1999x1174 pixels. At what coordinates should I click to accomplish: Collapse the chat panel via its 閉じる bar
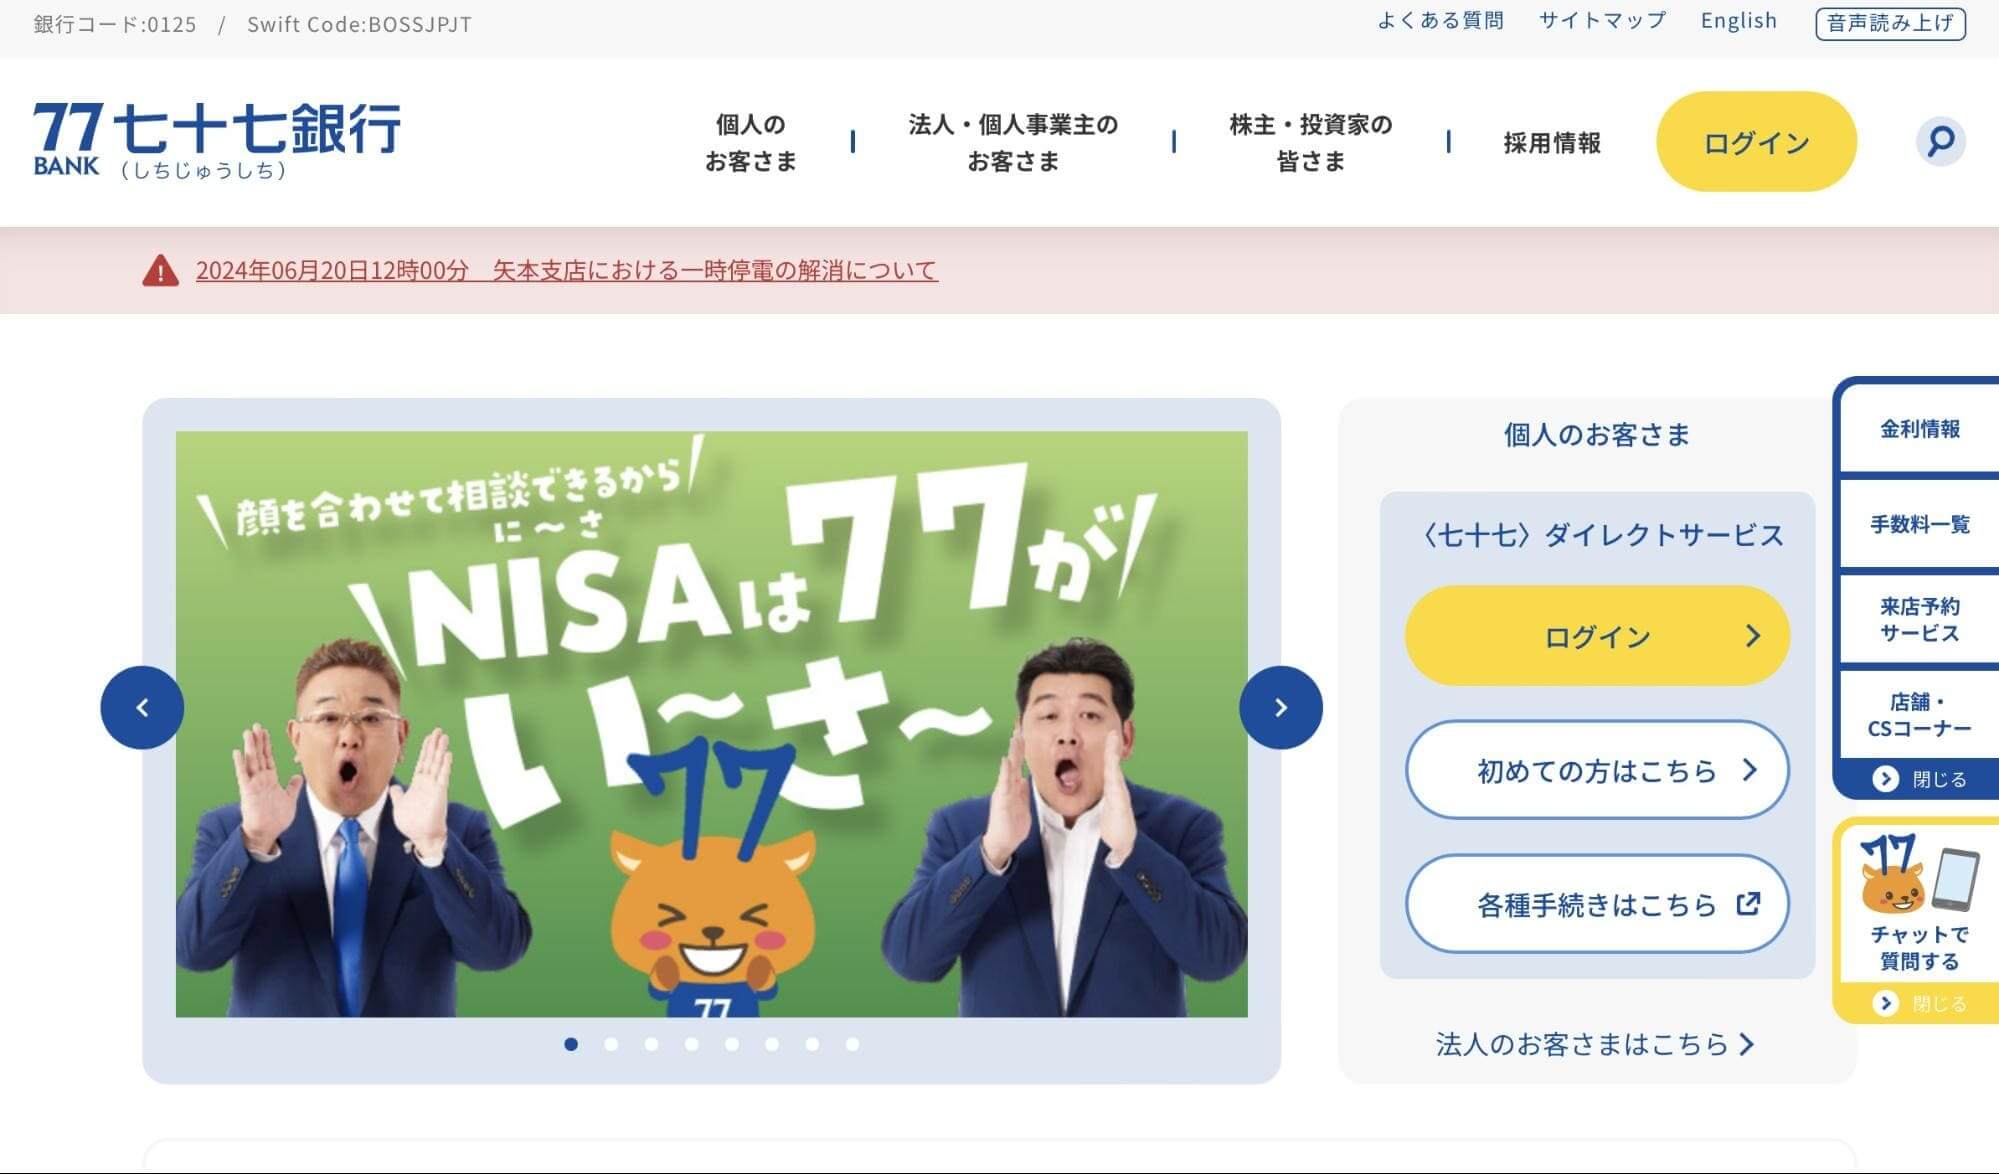point(1919,1003)
